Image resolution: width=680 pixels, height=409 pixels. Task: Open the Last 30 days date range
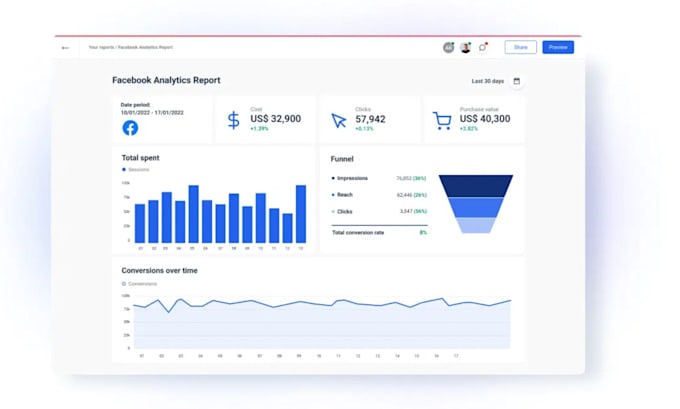tap(487, 81)
